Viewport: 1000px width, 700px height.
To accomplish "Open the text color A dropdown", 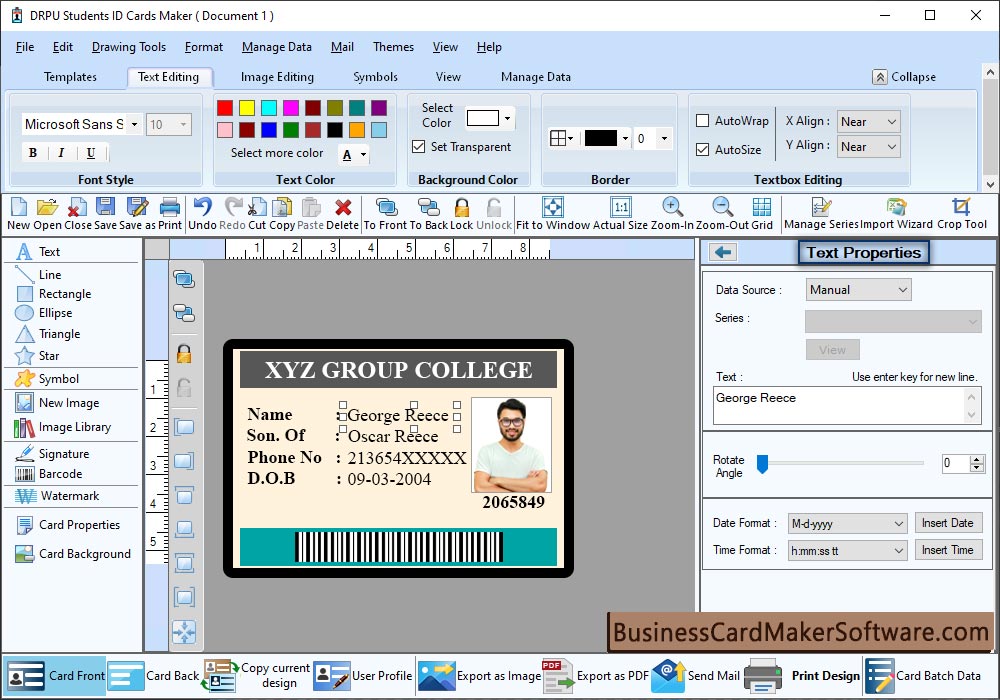I will 355,154.
